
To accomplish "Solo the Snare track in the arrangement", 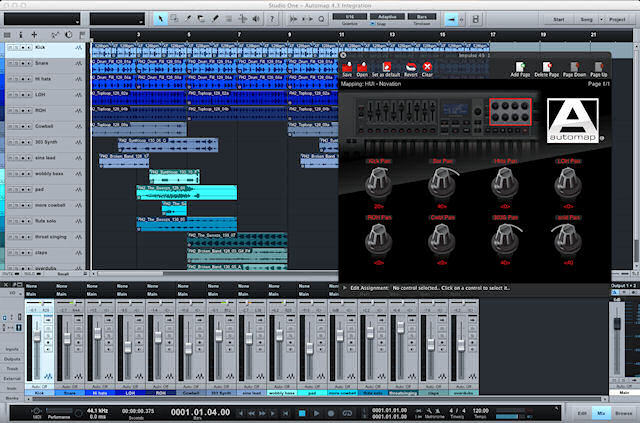I will [x=16, y=63].
